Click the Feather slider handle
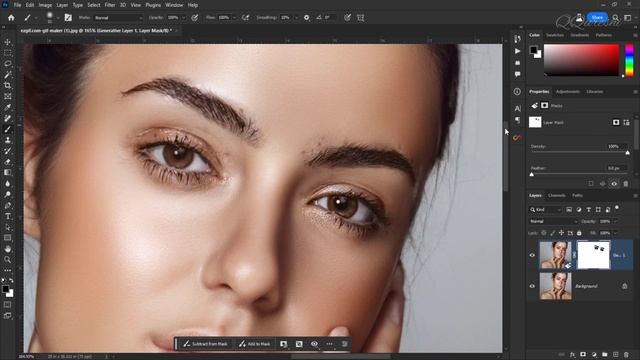Image resolution: width=640 pixels, height=360 pixels. [531, 174]
